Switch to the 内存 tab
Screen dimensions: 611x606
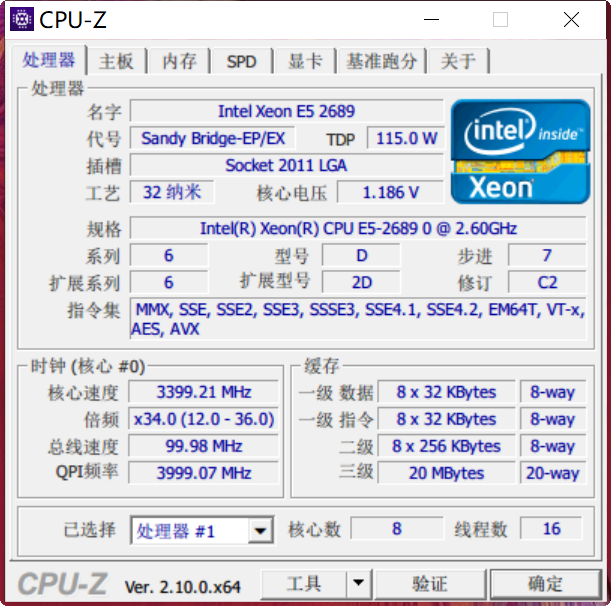tap(179, 61)
